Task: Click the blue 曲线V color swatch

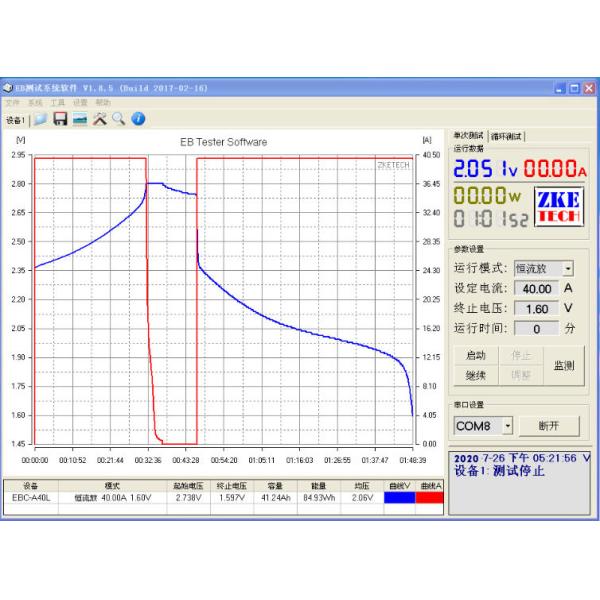Action: (x=399, y=497)
